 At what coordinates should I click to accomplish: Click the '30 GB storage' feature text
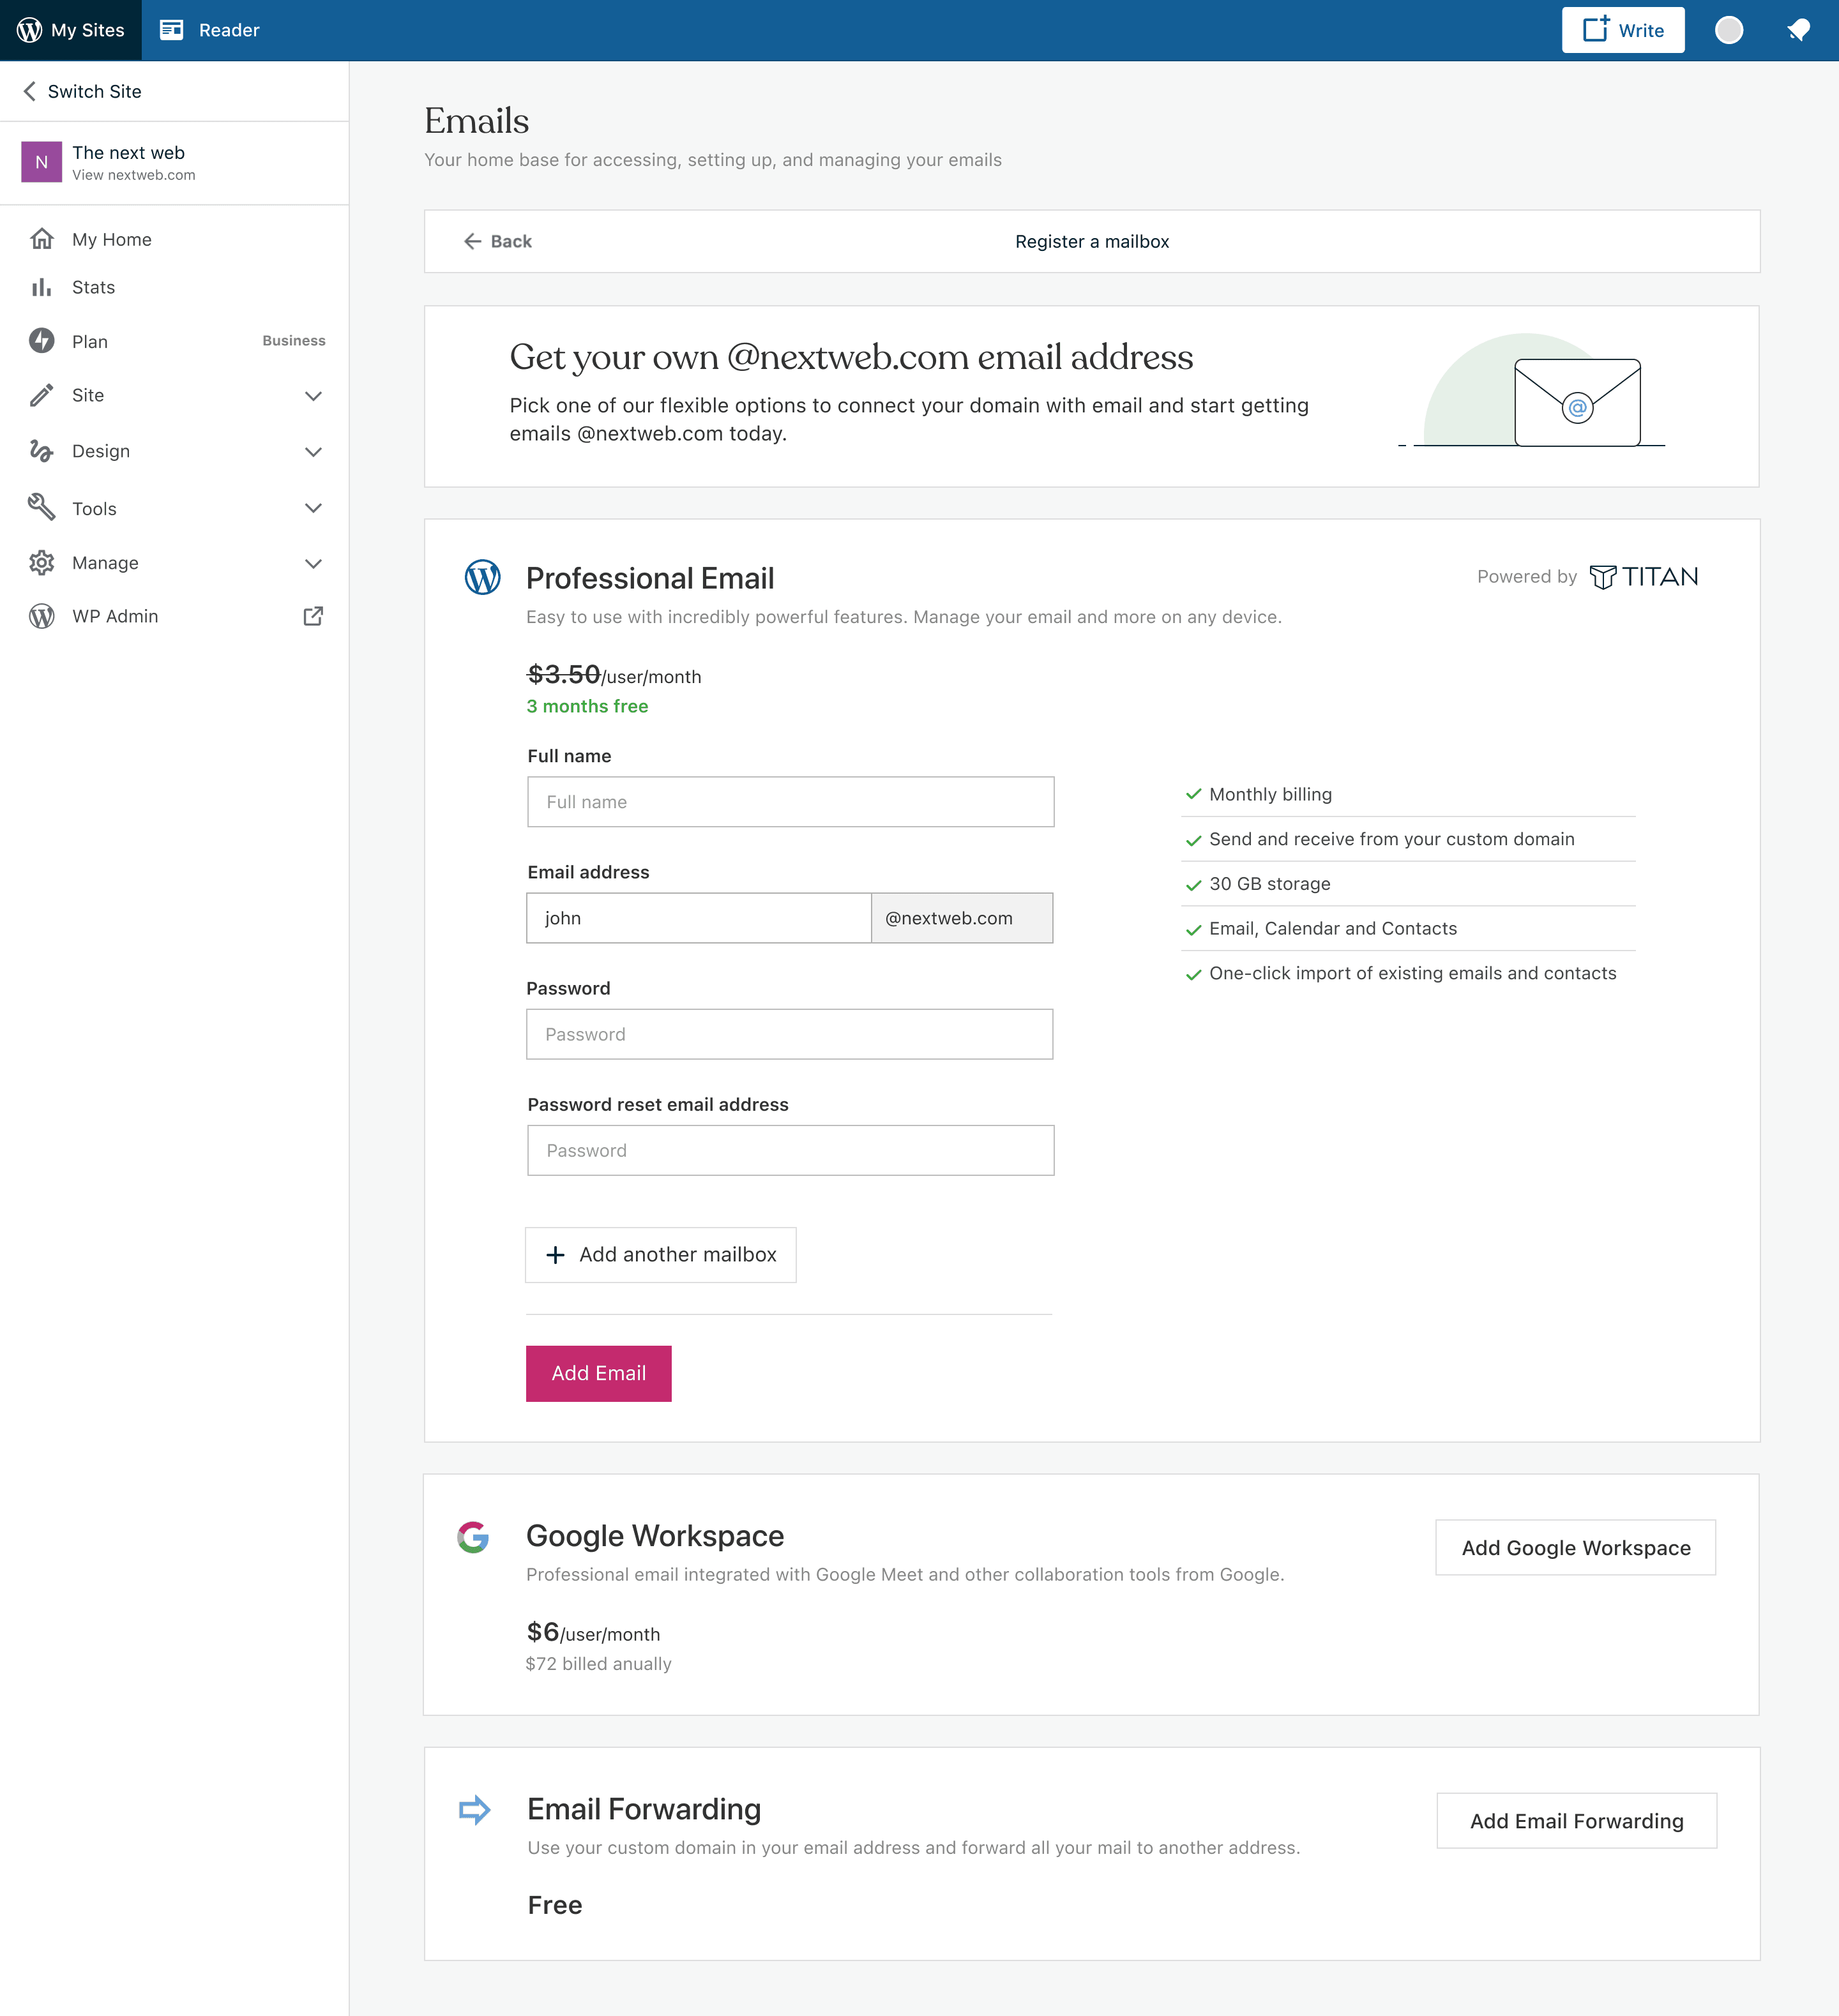point(1270,884)
